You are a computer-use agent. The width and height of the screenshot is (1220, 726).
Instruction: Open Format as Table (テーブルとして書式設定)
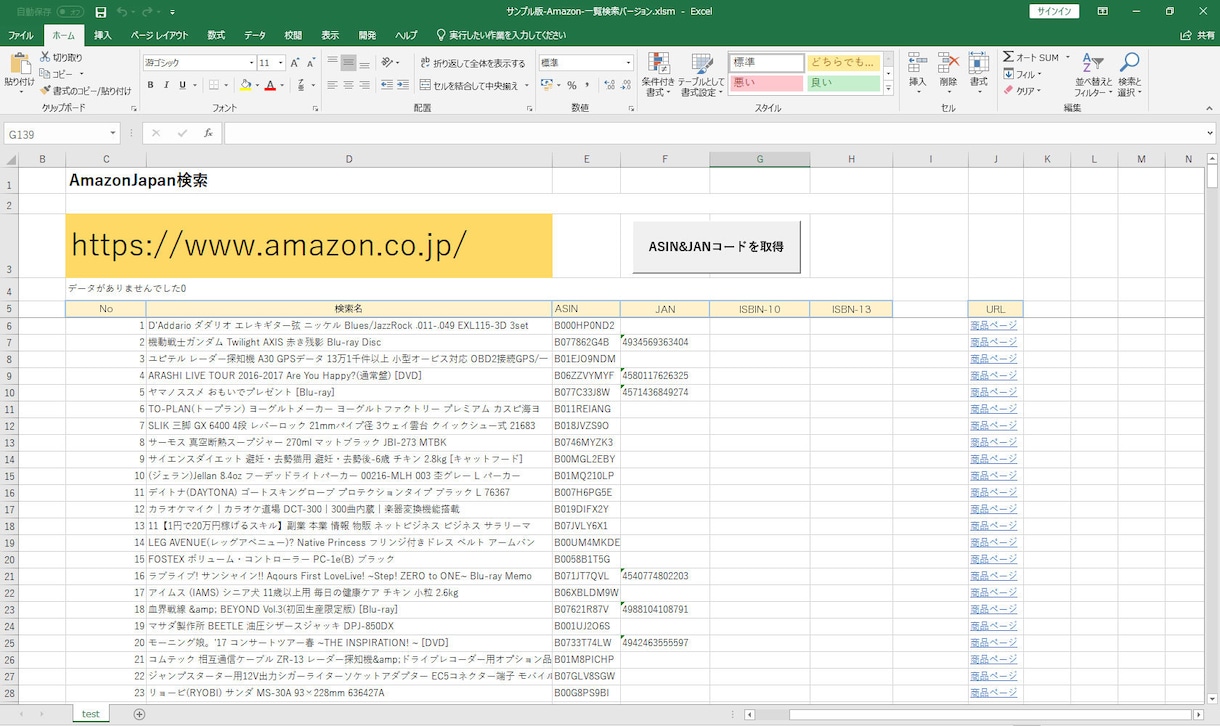point(701,74)
